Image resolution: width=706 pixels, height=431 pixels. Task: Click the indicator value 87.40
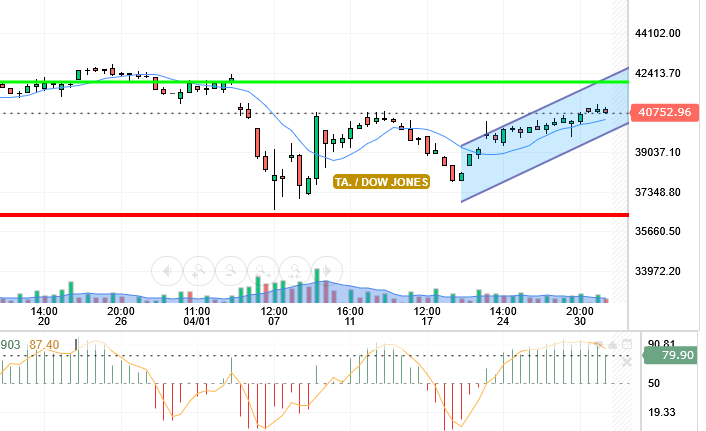[44, 345]
